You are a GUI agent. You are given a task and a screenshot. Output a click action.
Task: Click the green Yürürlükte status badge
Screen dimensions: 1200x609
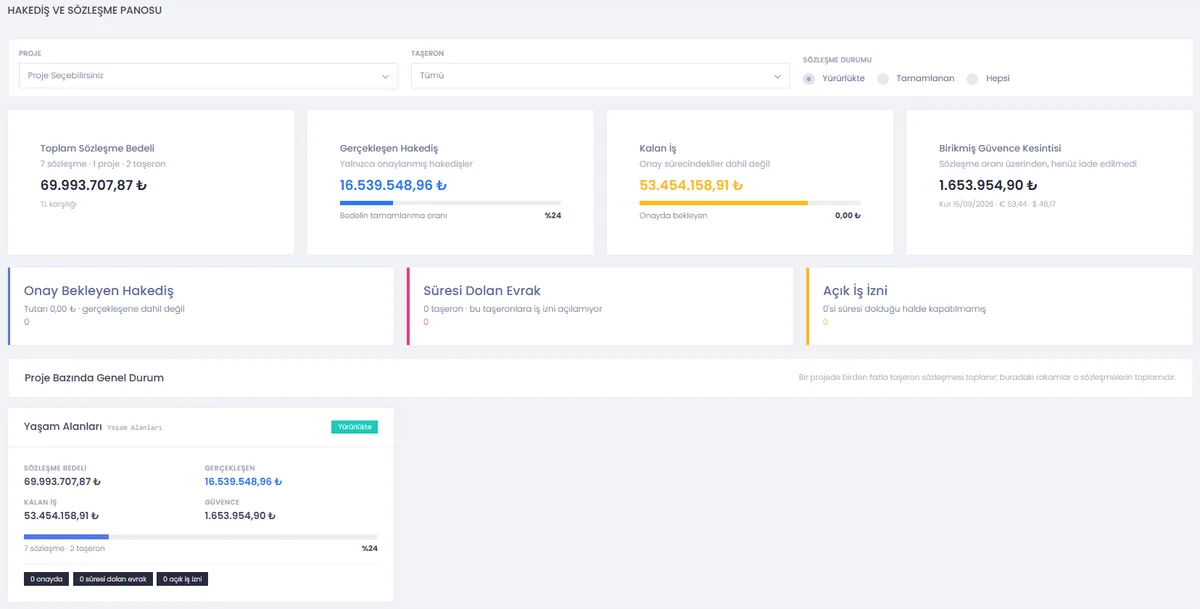(354, 427)
